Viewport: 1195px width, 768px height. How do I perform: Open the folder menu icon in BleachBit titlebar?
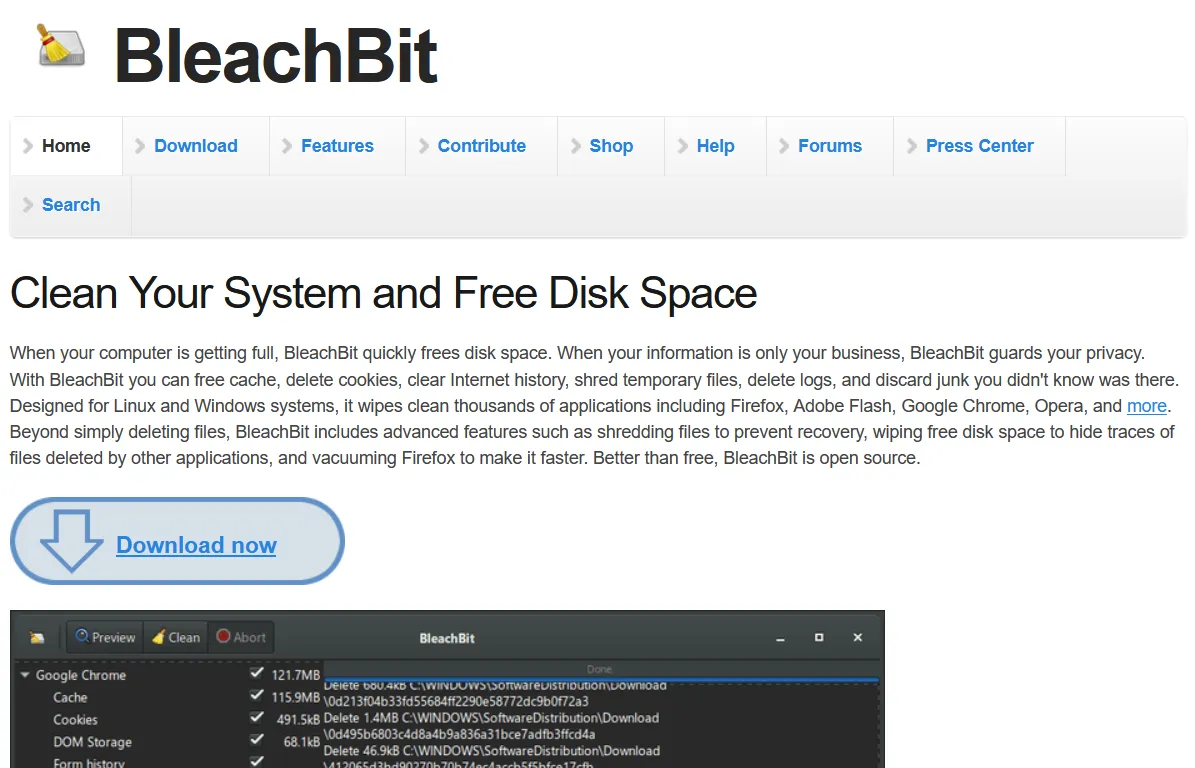tap(36, 637)
